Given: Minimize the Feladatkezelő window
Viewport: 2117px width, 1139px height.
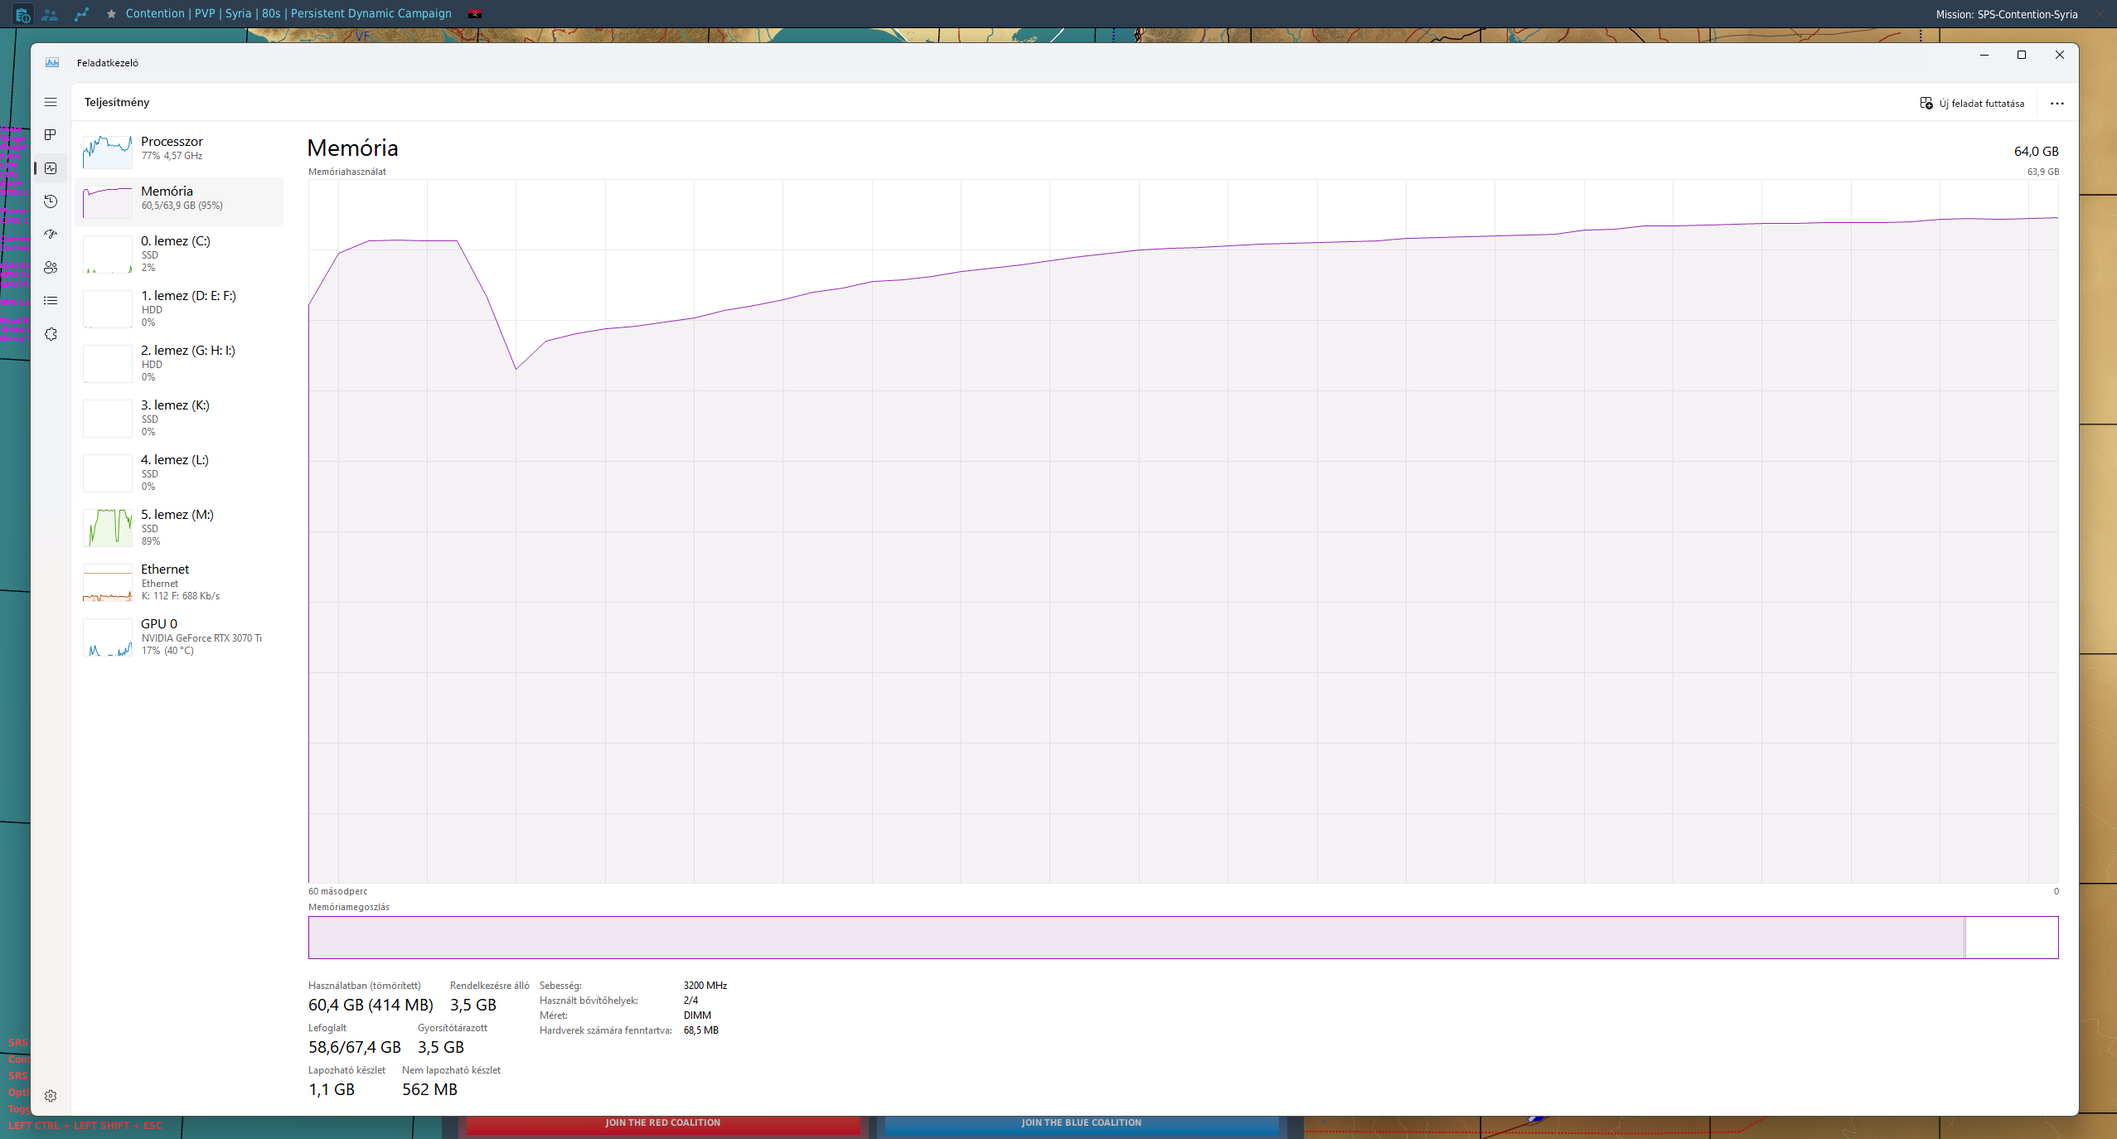Looking at the screenshot, I should tap(1984, 55).
